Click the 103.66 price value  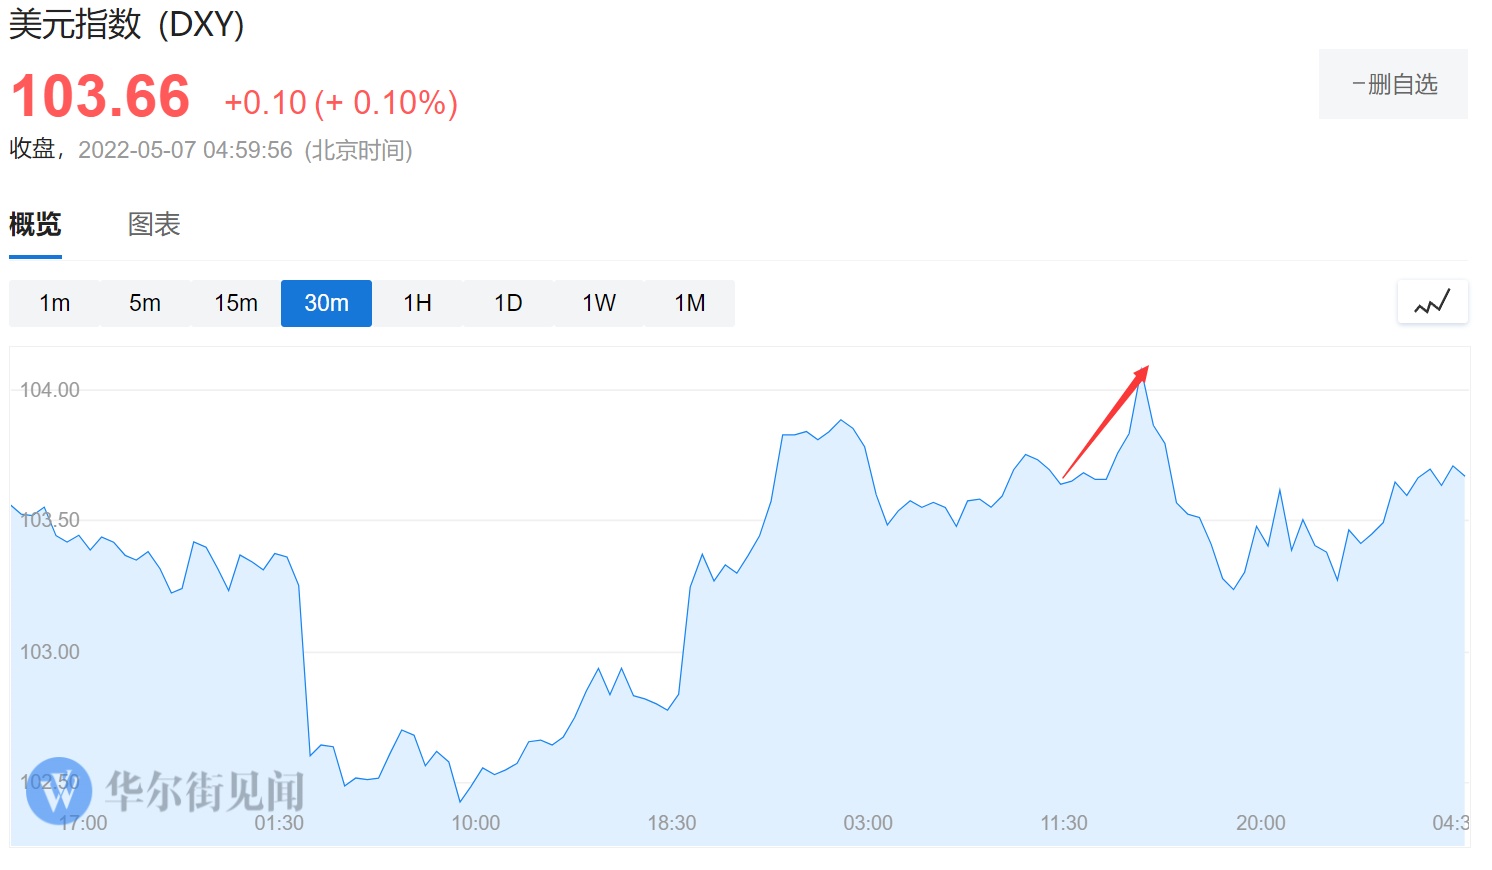pyautogui.click(x=100, y=97)
